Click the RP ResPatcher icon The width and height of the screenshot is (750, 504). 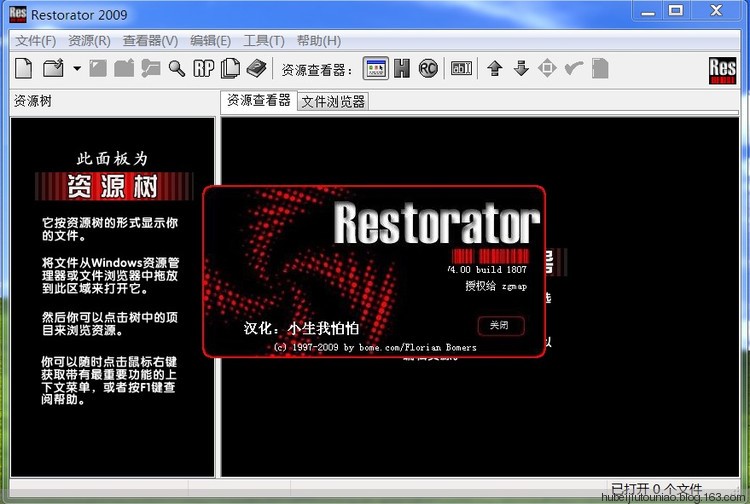pyautogui.click(x=204, y=68)
